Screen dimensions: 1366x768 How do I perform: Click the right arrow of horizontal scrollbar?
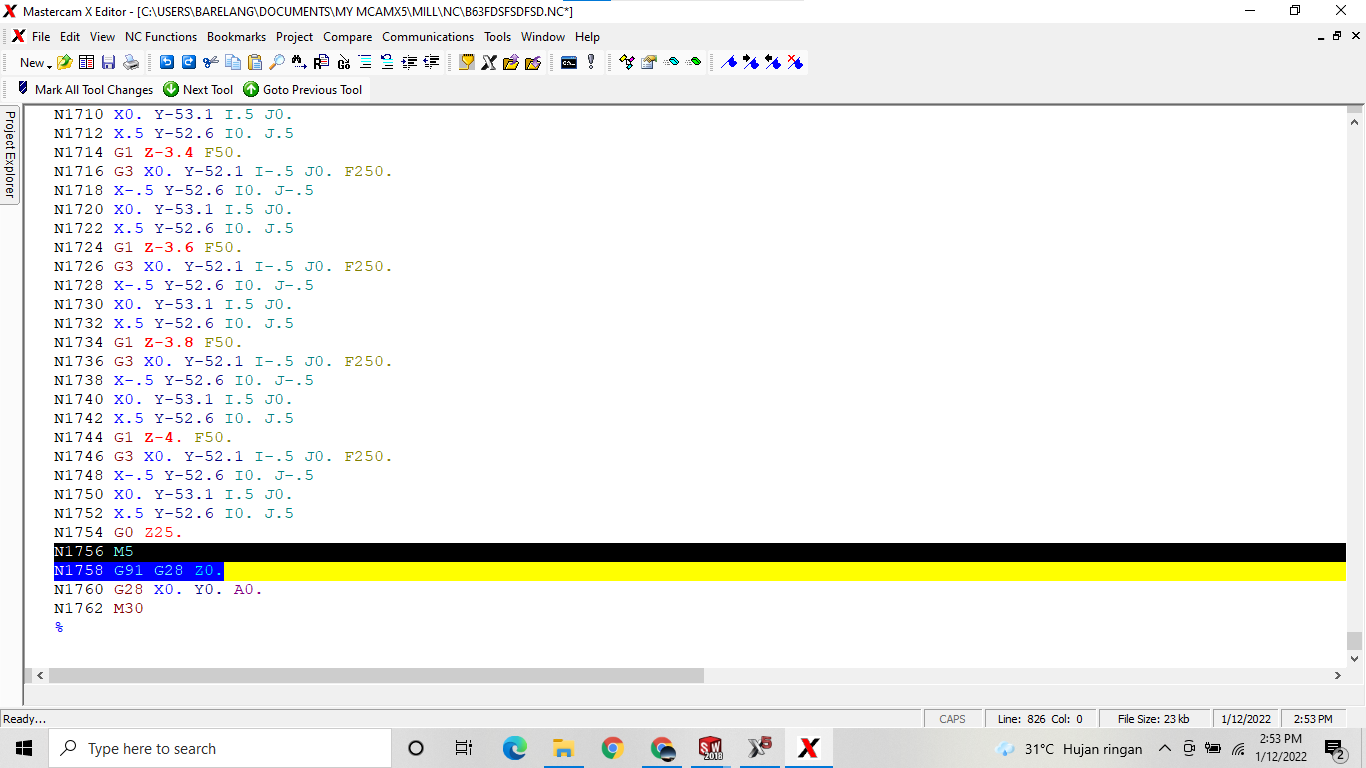point(1340,675)
